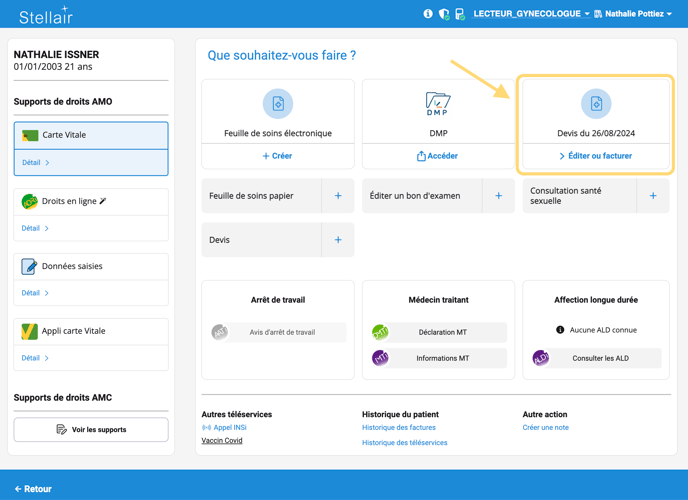Add a Feuille de soins papier
This screenshot has width=688, height=500.
[338, 196]
